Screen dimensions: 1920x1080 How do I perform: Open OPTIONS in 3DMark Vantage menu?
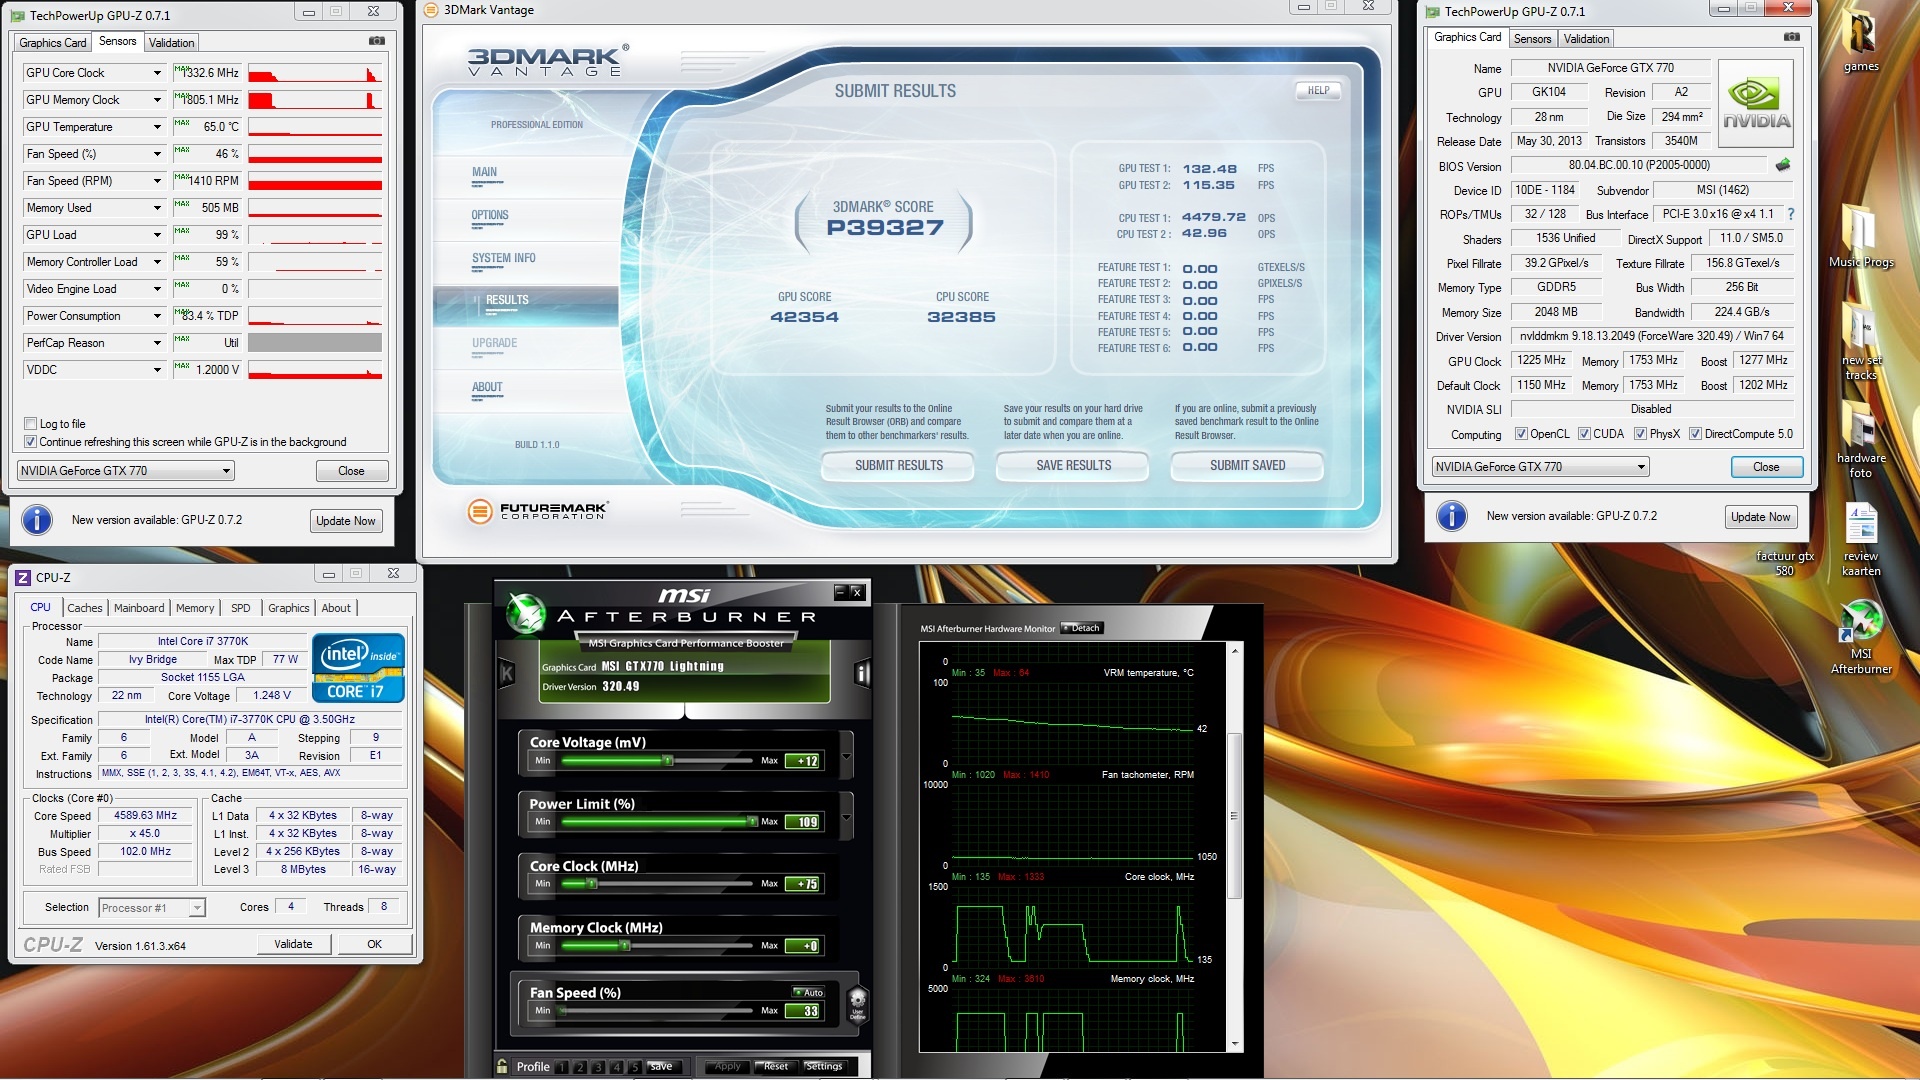point(490,215)
